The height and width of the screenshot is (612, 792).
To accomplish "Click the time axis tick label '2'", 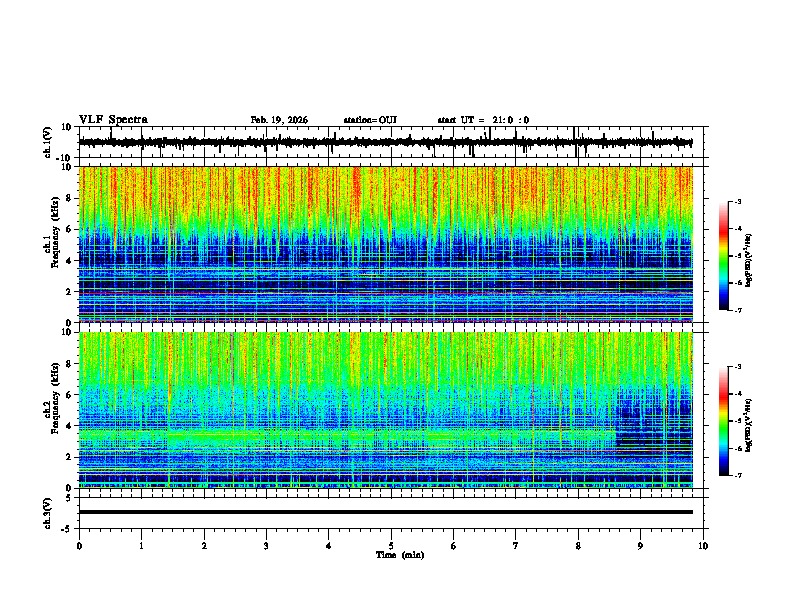I will click(204, 546).
